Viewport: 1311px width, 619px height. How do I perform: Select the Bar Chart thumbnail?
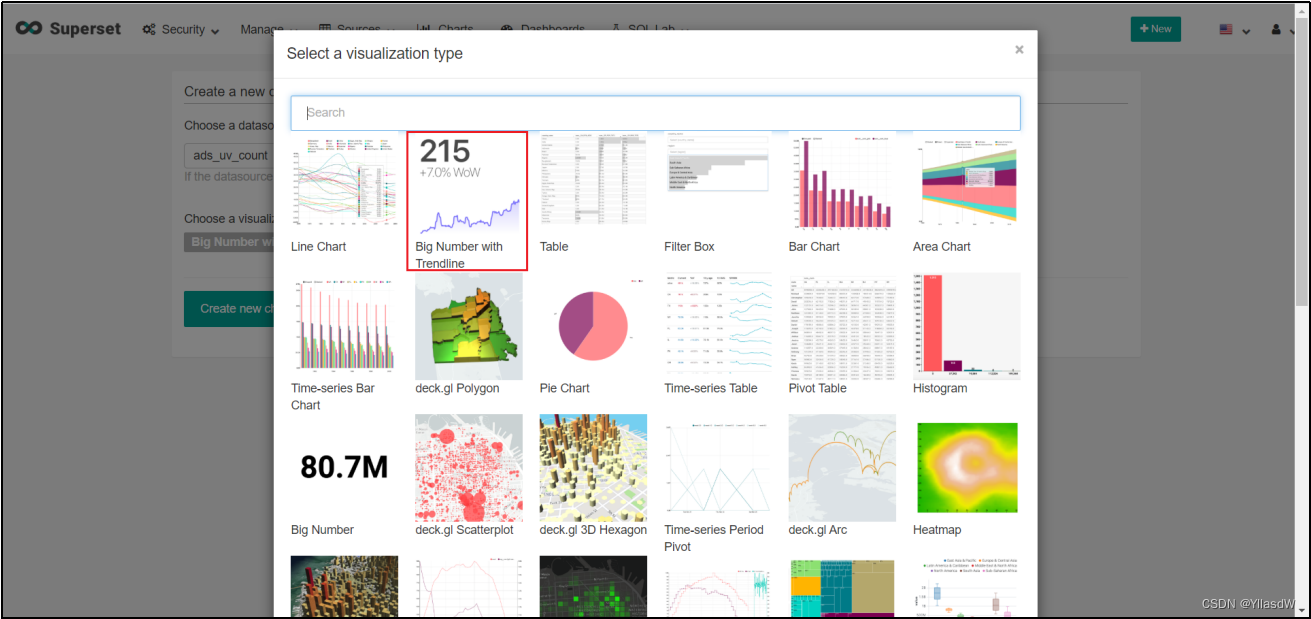(x=842, y=179)
